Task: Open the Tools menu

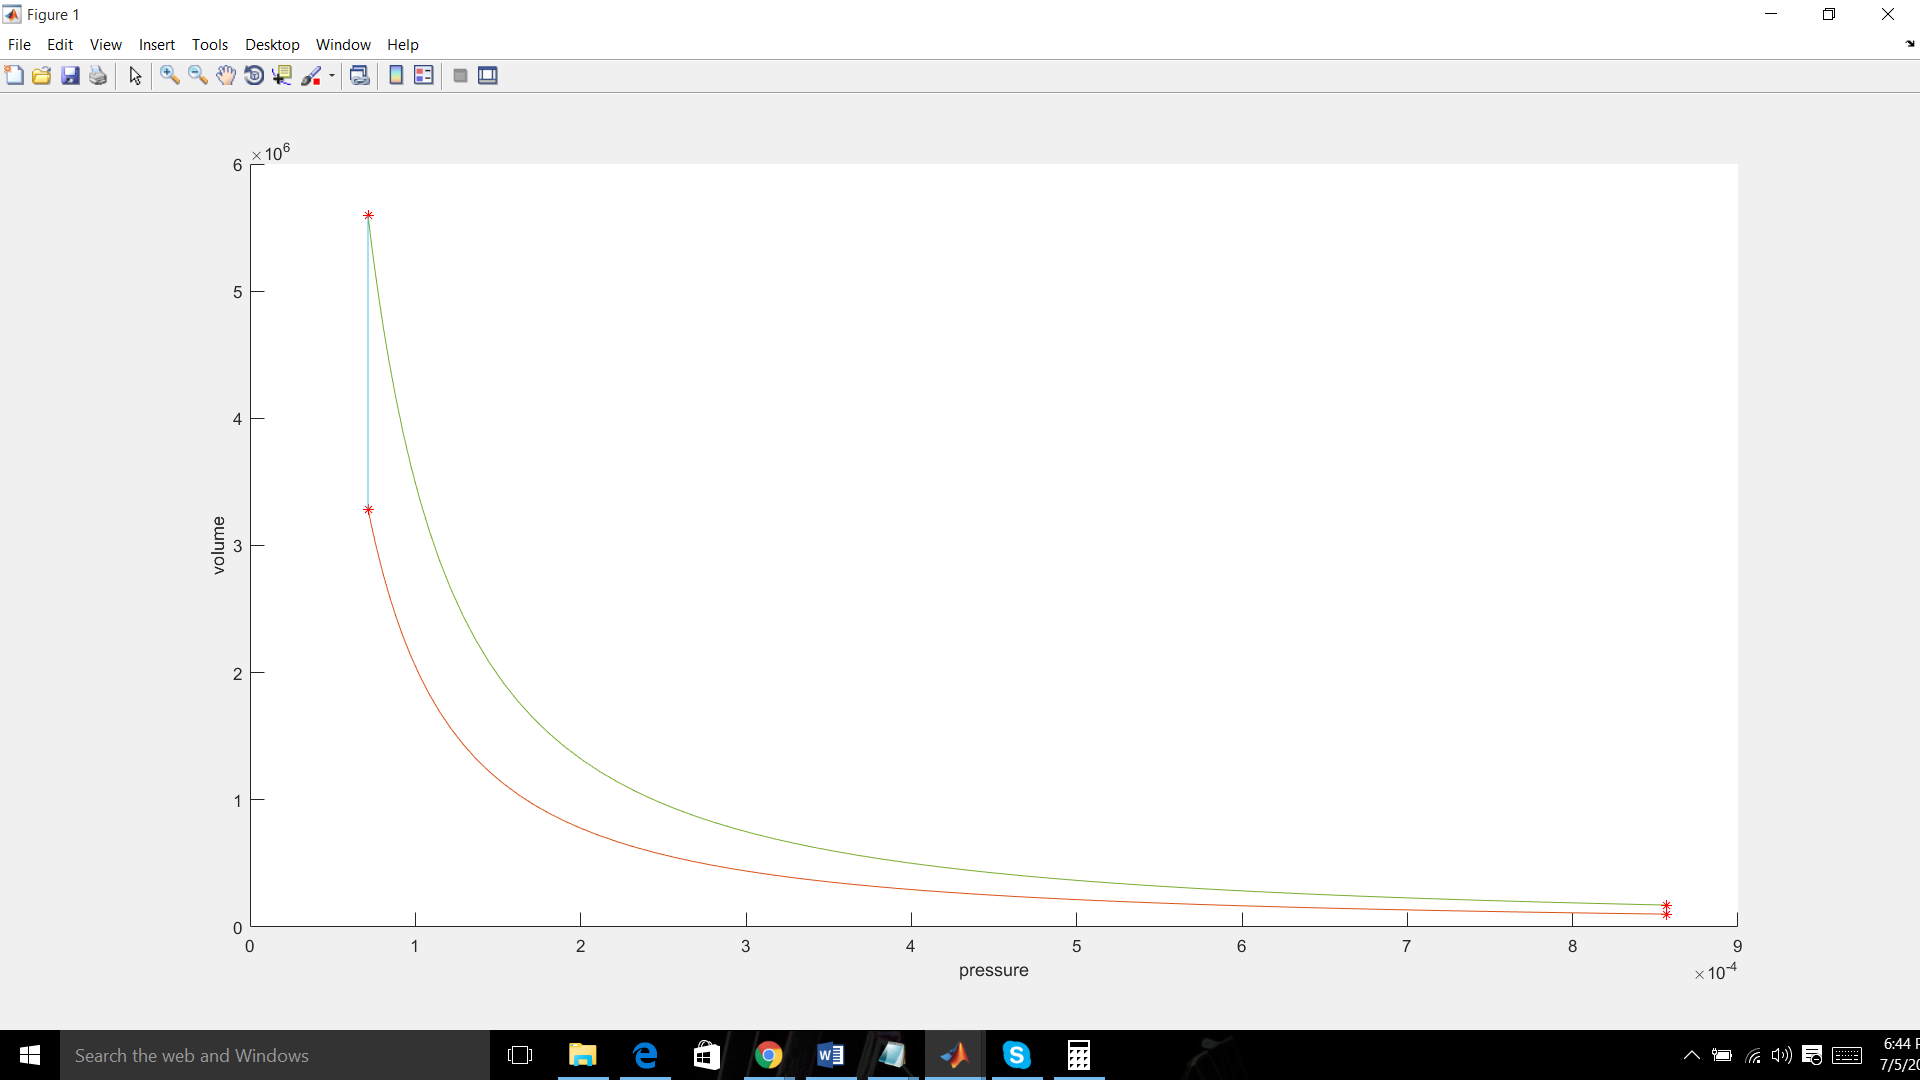Action: [x=209, y=44]
